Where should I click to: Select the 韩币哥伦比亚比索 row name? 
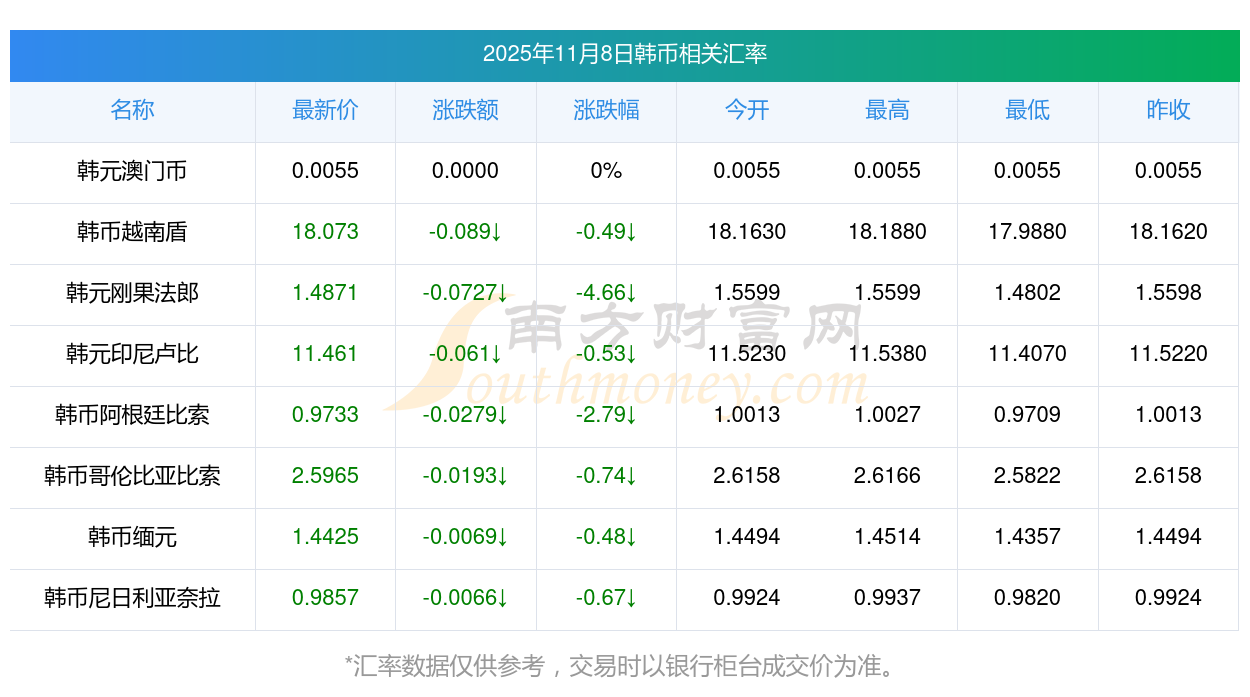132,476
